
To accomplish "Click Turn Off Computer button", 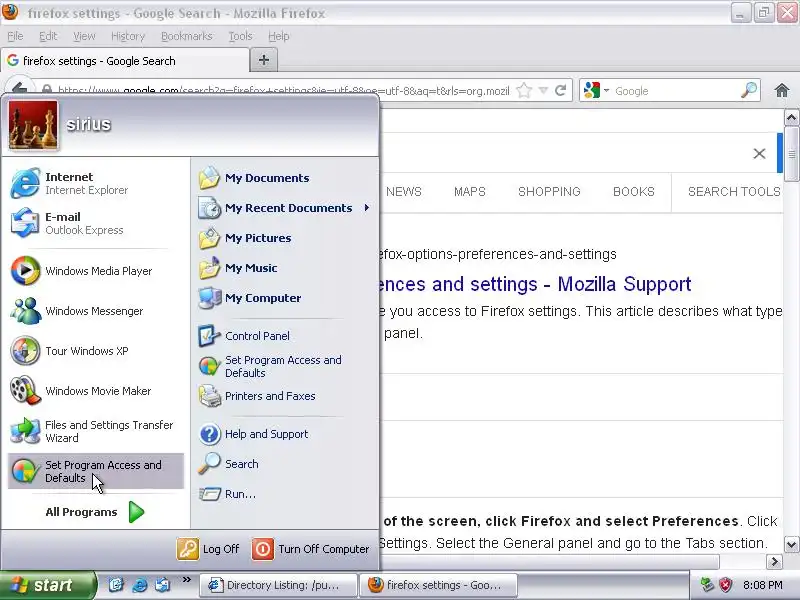I will (311, 549).
